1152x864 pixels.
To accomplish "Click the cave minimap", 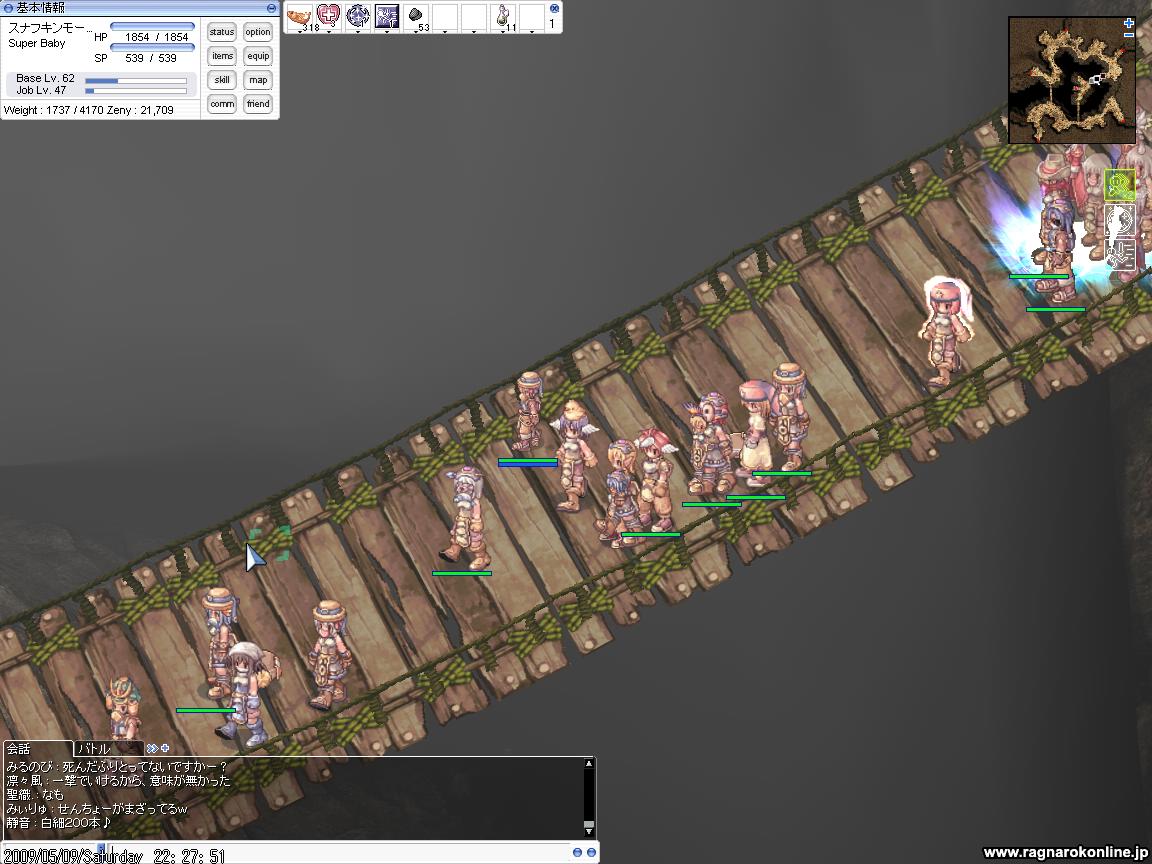I will 1071,80.
